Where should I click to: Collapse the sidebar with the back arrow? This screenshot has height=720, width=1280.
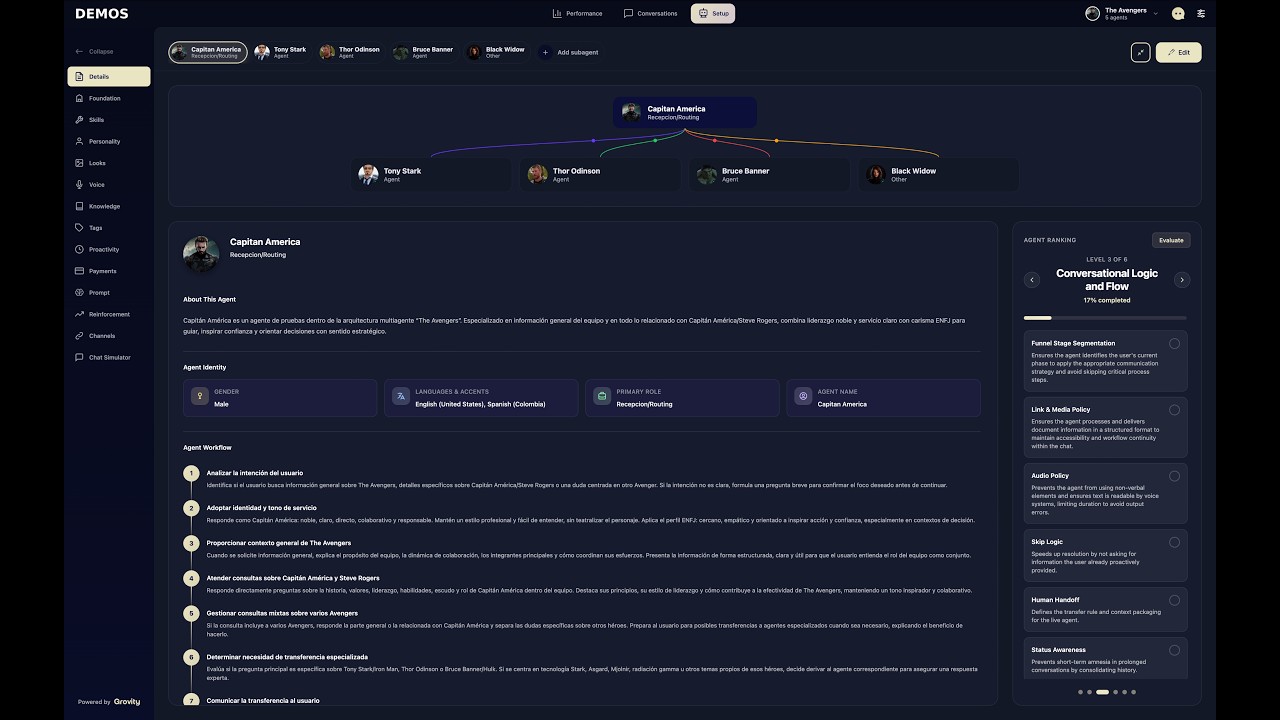coord(79,51)
